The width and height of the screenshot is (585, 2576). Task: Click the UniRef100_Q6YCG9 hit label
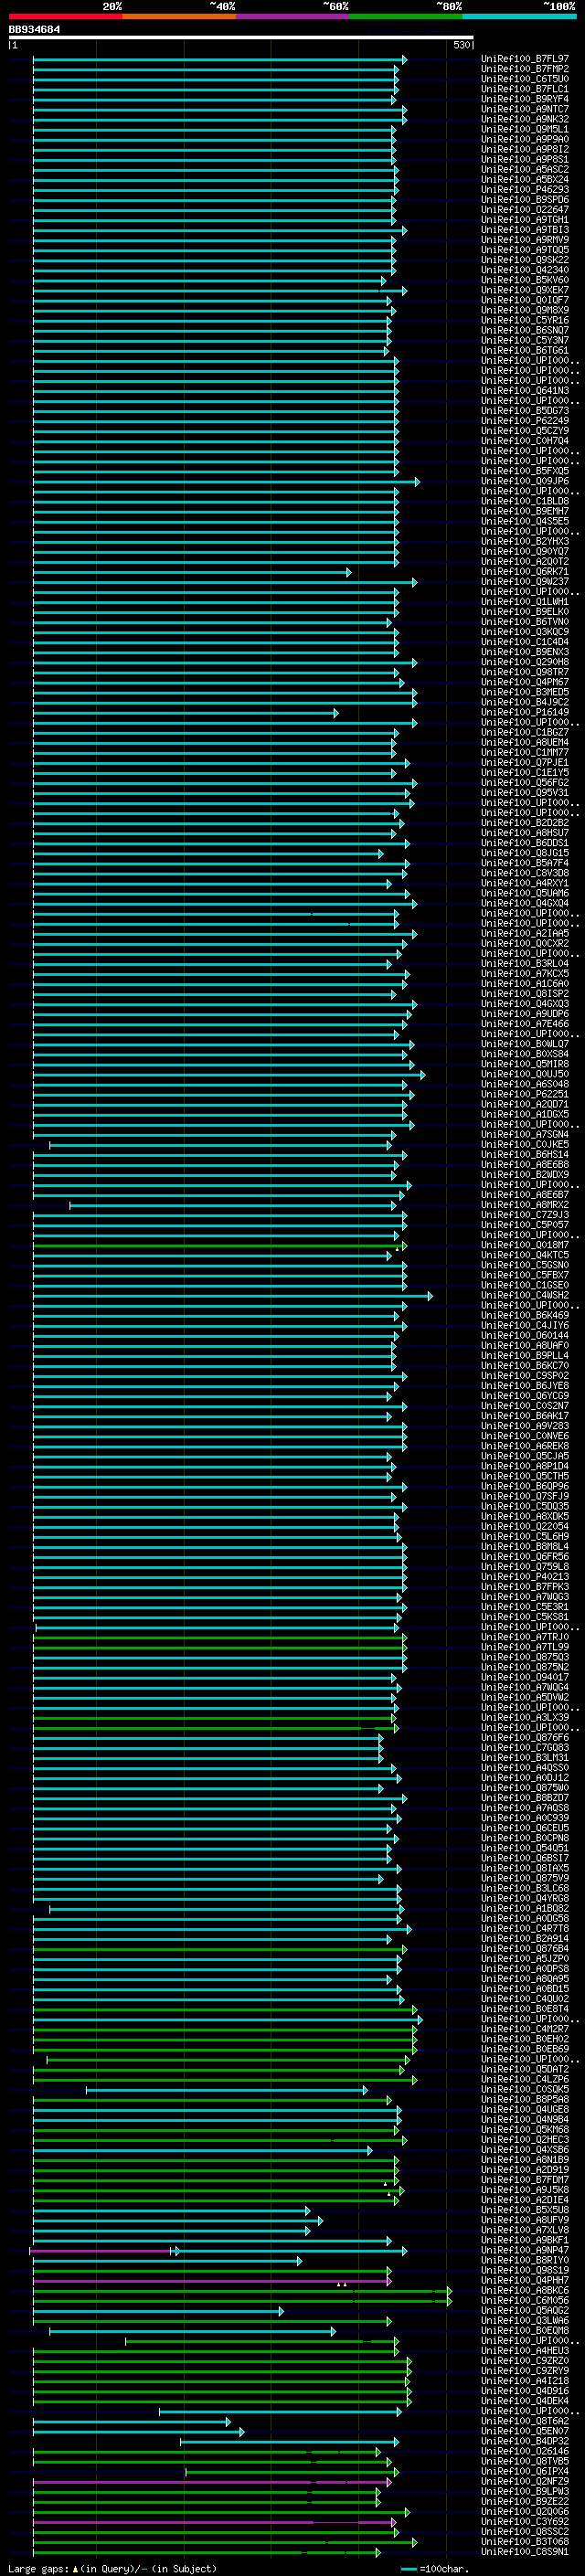click(525, 1396)
